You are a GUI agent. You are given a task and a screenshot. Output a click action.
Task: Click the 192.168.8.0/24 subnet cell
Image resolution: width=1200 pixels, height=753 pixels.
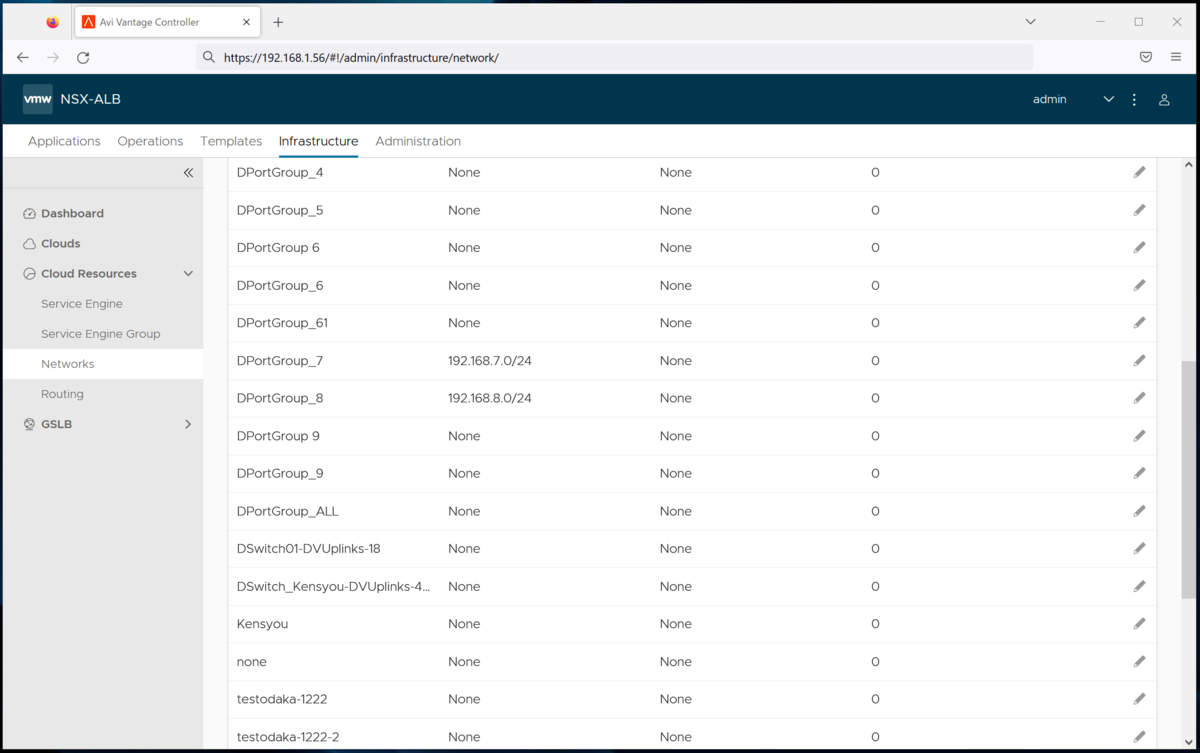pyautogui.click(x=490, y=398)
